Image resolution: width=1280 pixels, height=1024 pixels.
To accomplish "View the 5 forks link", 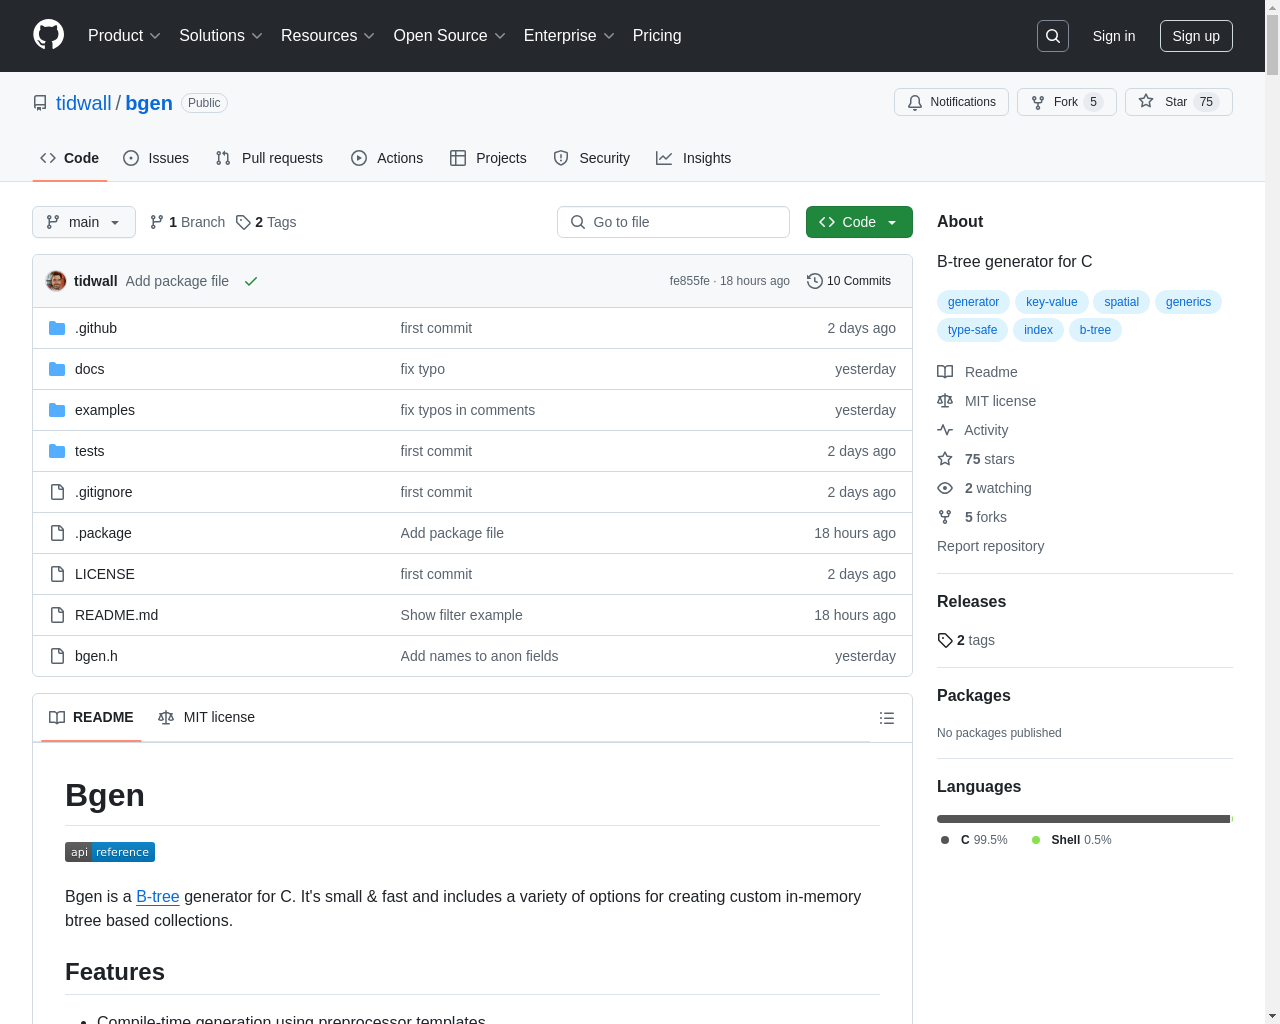I will point(972,517).
